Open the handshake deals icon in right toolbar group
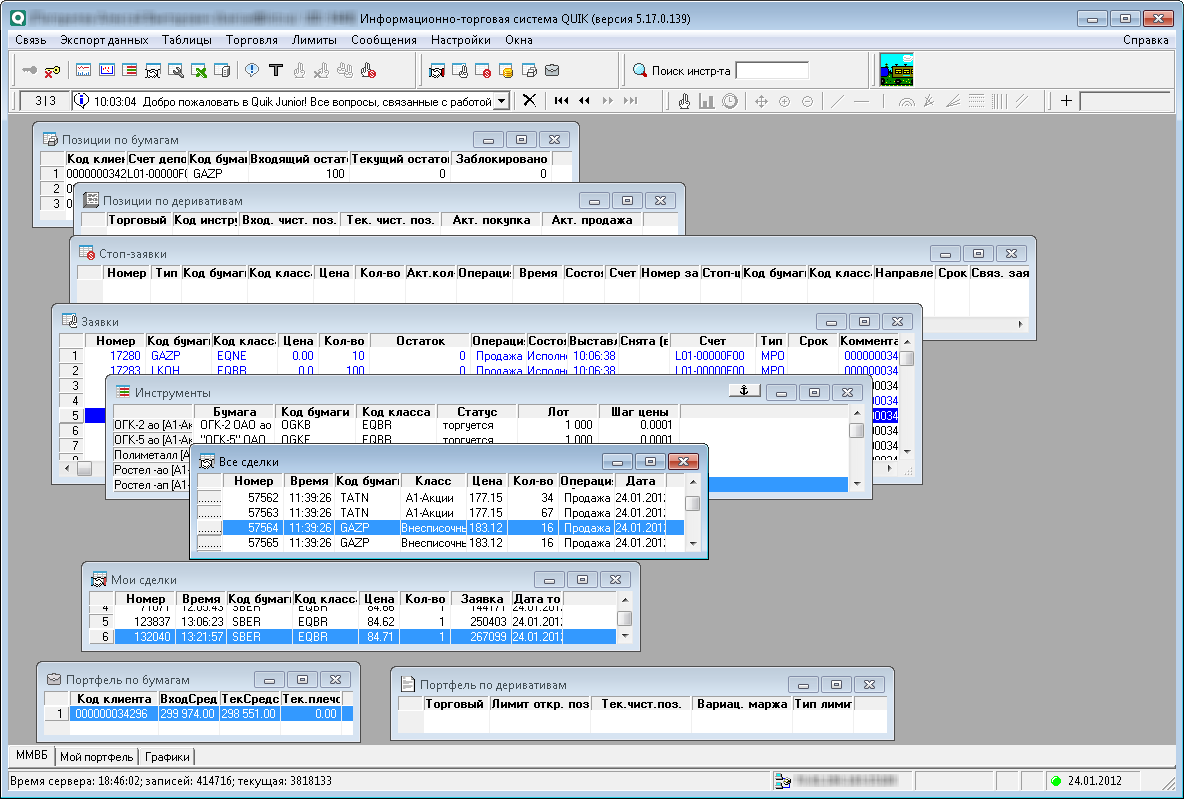 point(436,71)
